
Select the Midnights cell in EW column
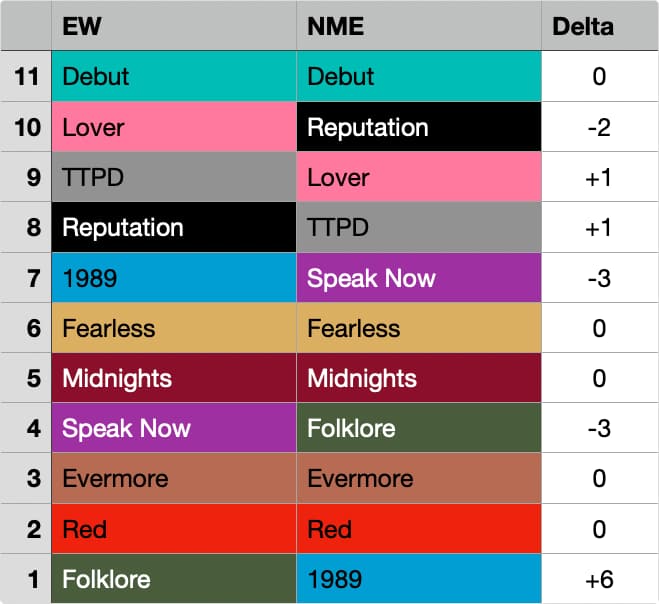tap(173, 378)
